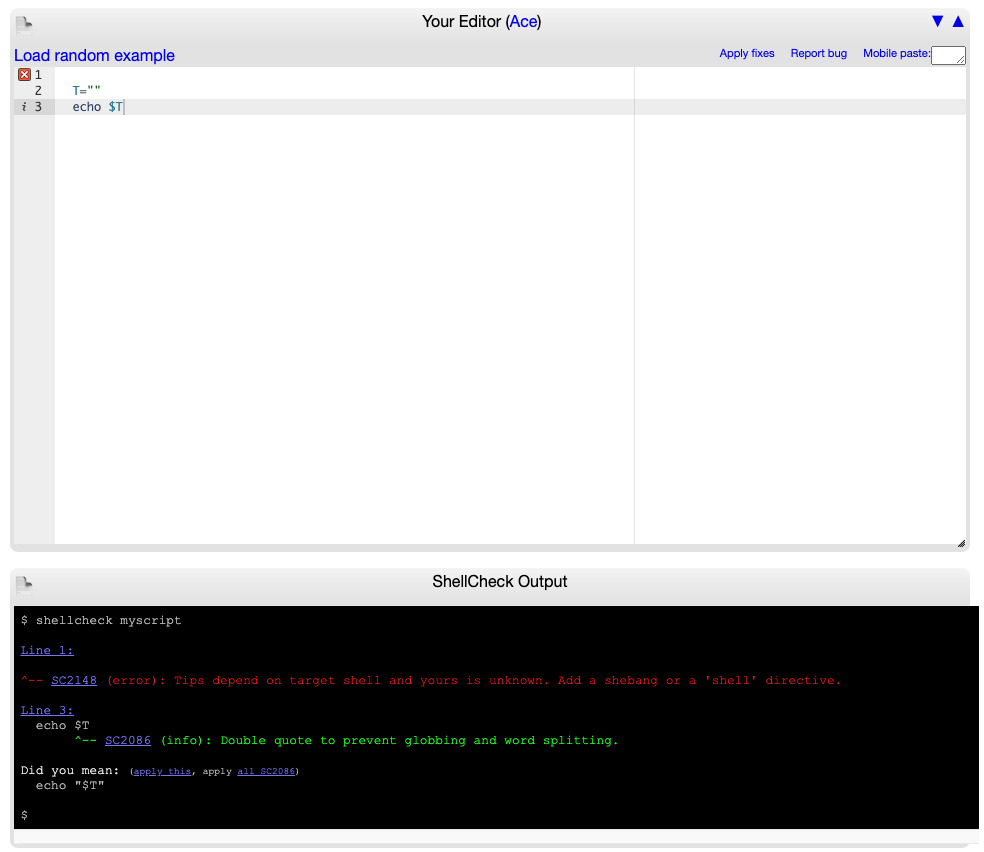This screenshot has height=852, width=984.
Task: Jump to Line 1 from the output panel
Action: coord(46,650)
